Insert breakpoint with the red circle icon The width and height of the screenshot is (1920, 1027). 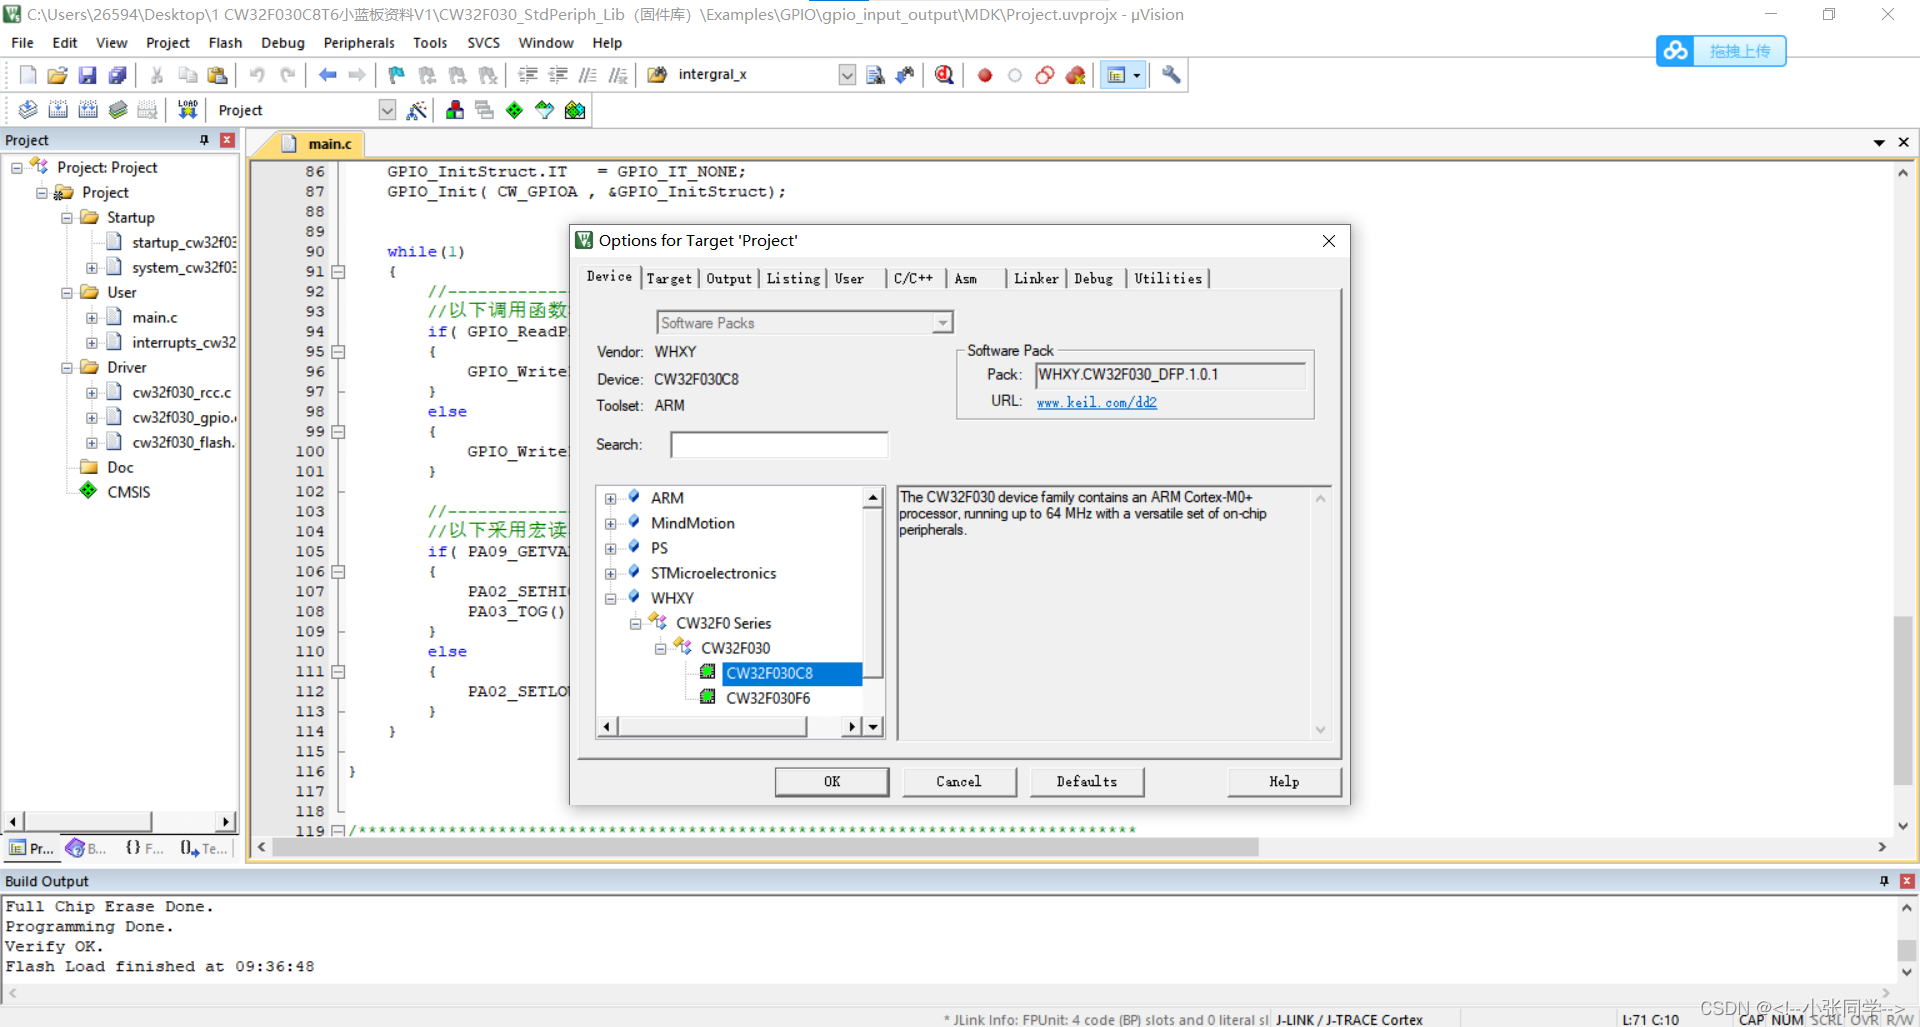click(985, 75)
